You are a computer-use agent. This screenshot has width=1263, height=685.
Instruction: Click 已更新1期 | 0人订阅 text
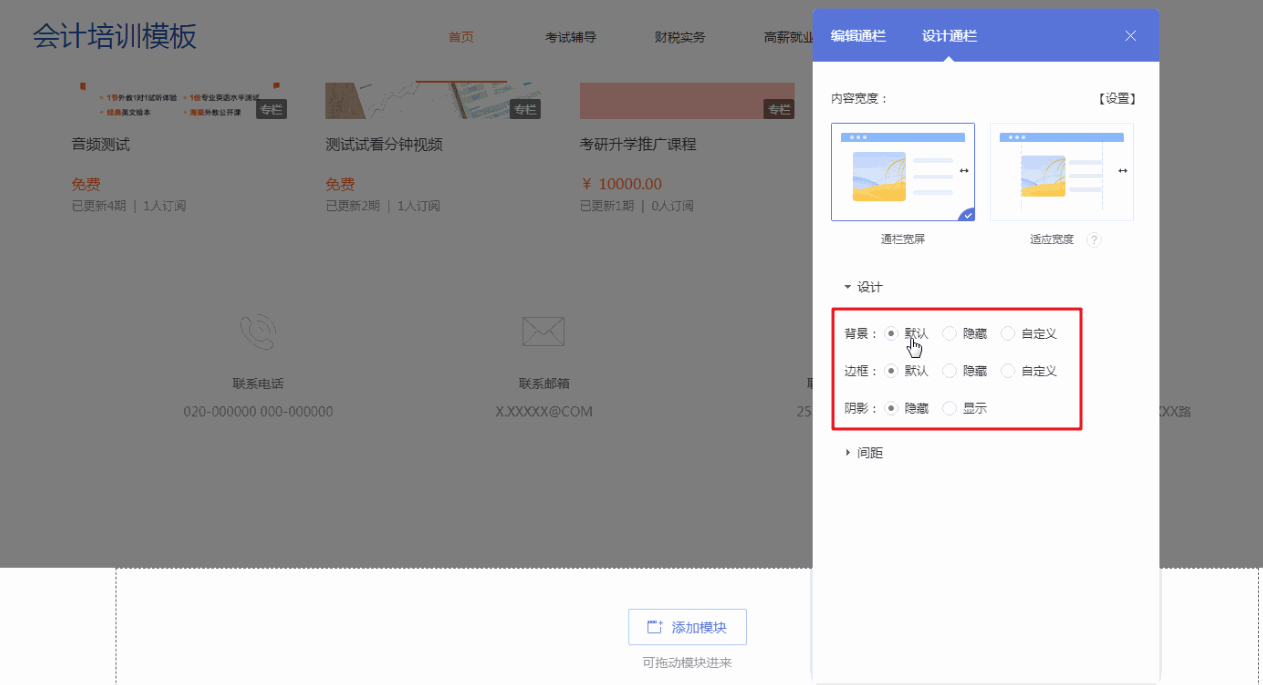click(x=637, y=206)
